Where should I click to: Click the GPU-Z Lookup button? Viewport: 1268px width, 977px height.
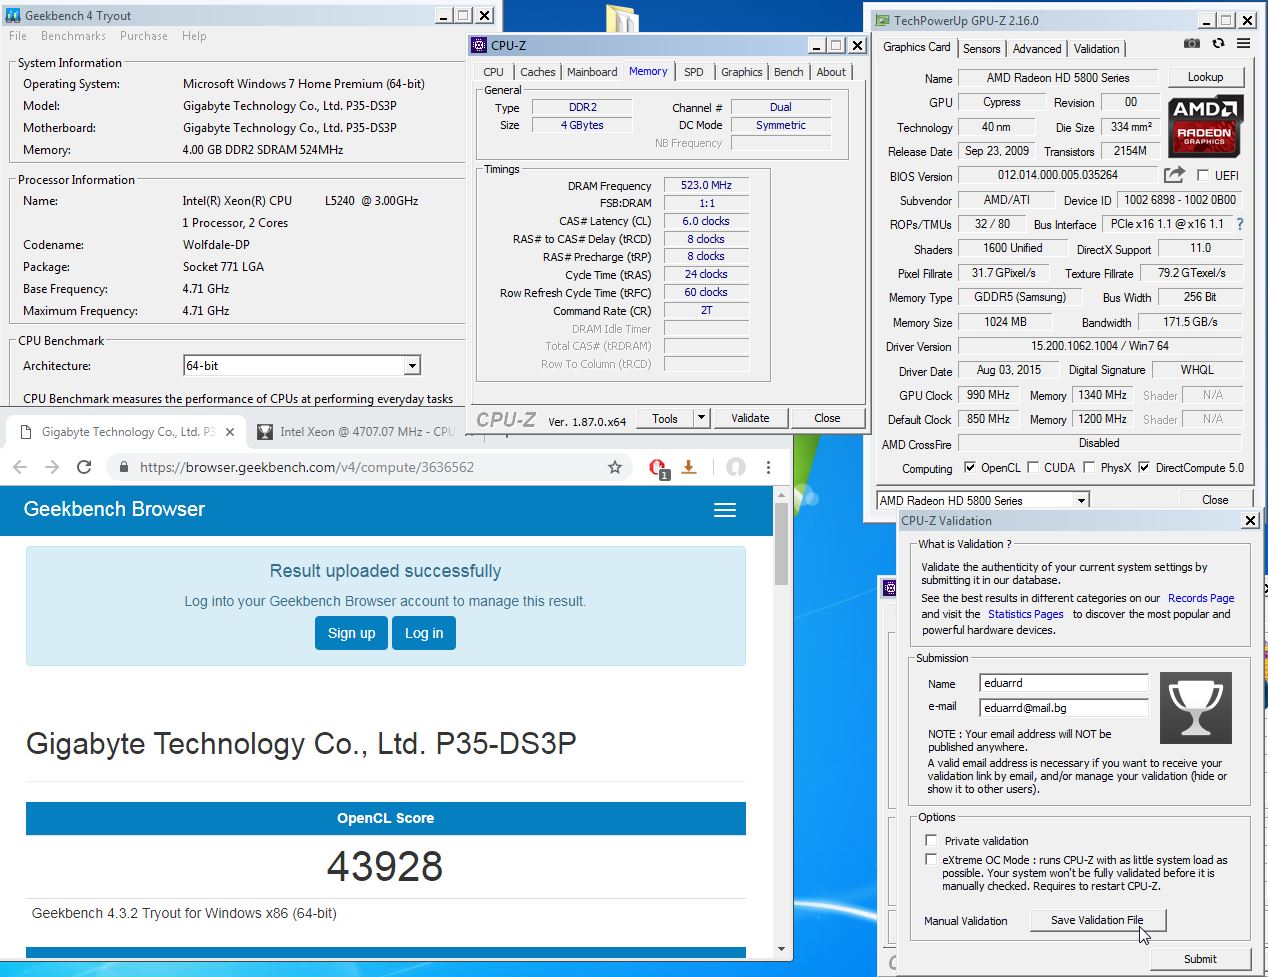tap(1205, 77)
